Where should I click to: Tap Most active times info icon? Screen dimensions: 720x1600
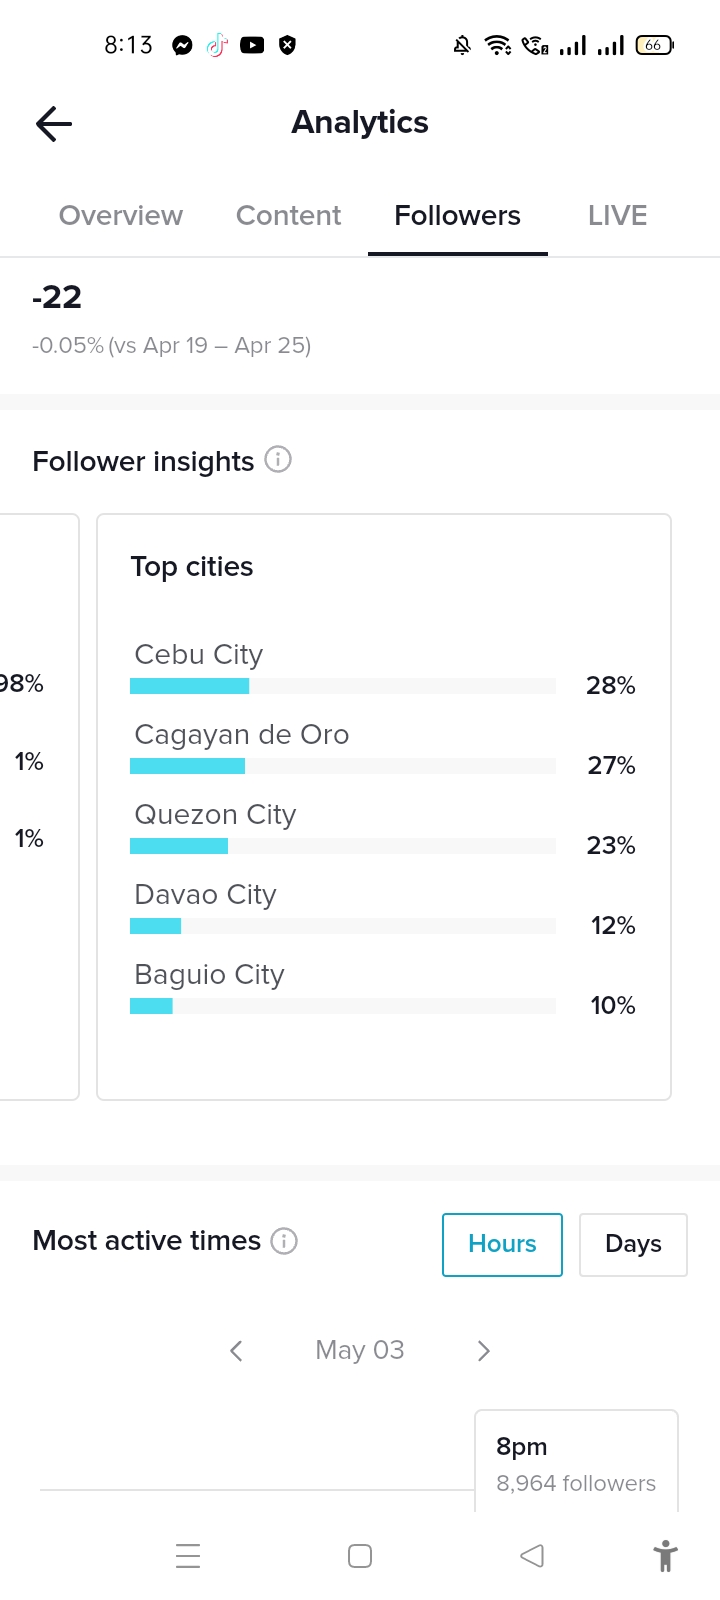pyautogui.click(x=284, y=1241)
